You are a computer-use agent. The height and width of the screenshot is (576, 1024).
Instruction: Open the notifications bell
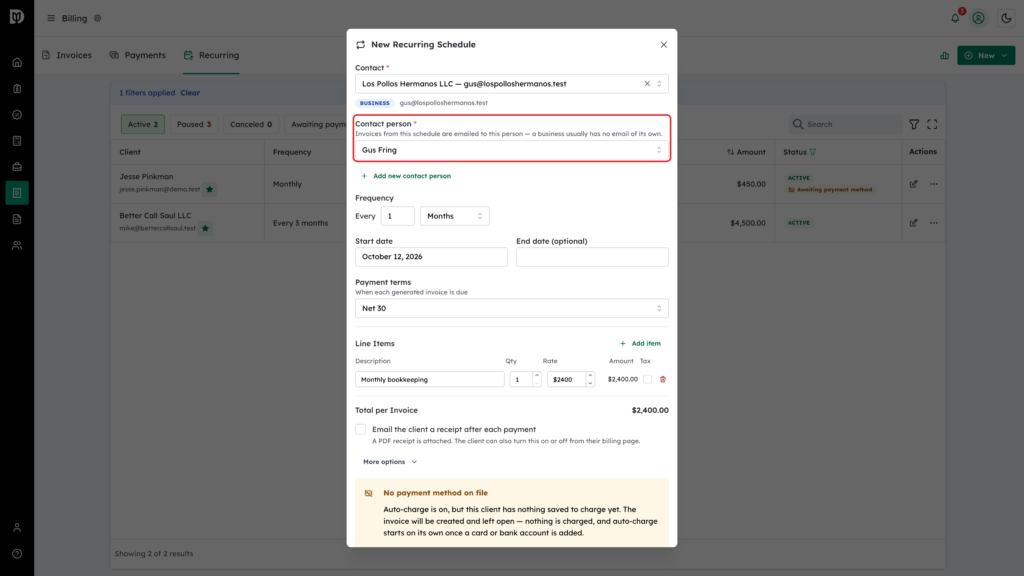pos(955,18)
